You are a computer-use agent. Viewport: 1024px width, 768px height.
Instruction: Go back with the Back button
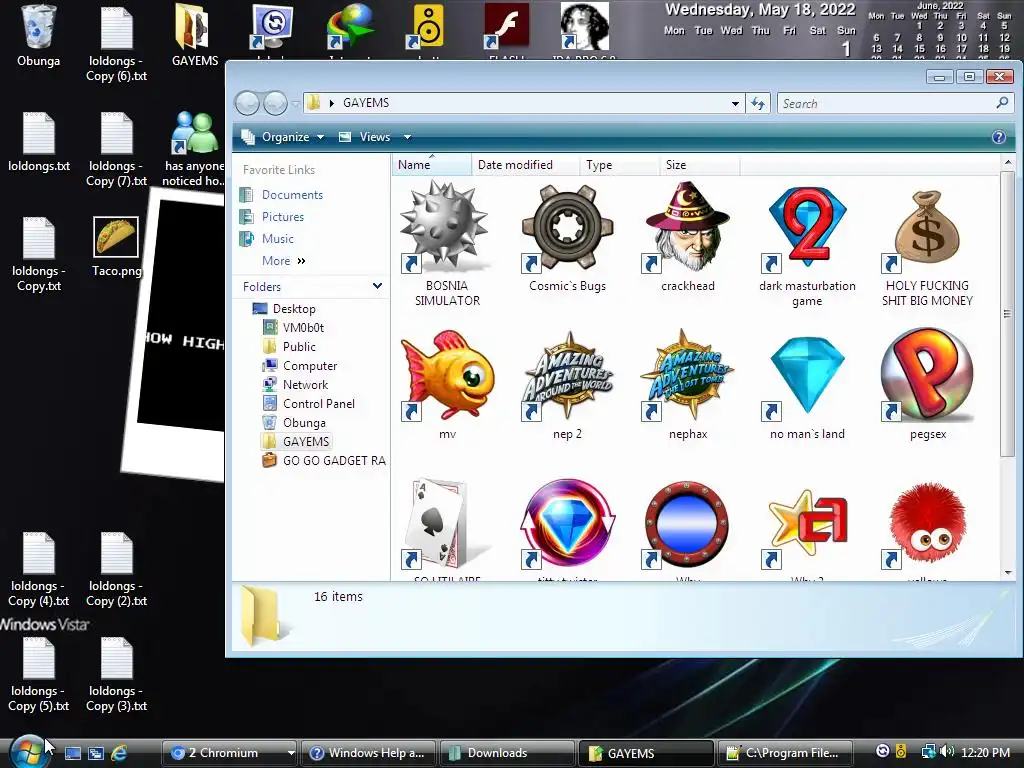(248, 103)
